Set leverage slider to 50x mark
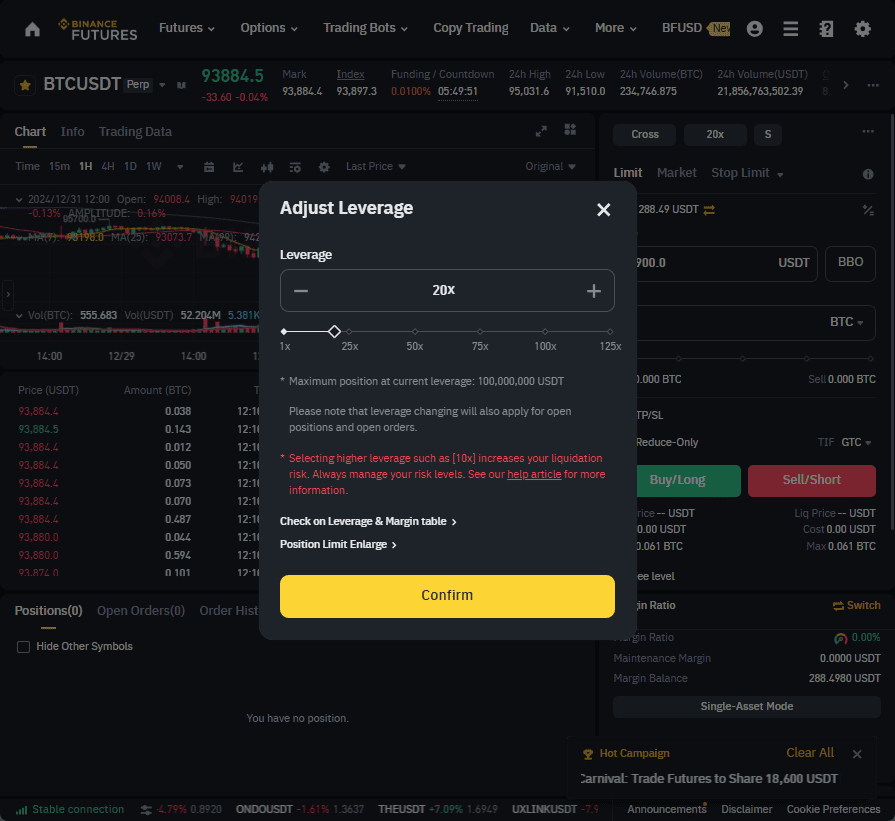Image resolution: width=895 pixels, height=821 pixels. coord(415,332)
